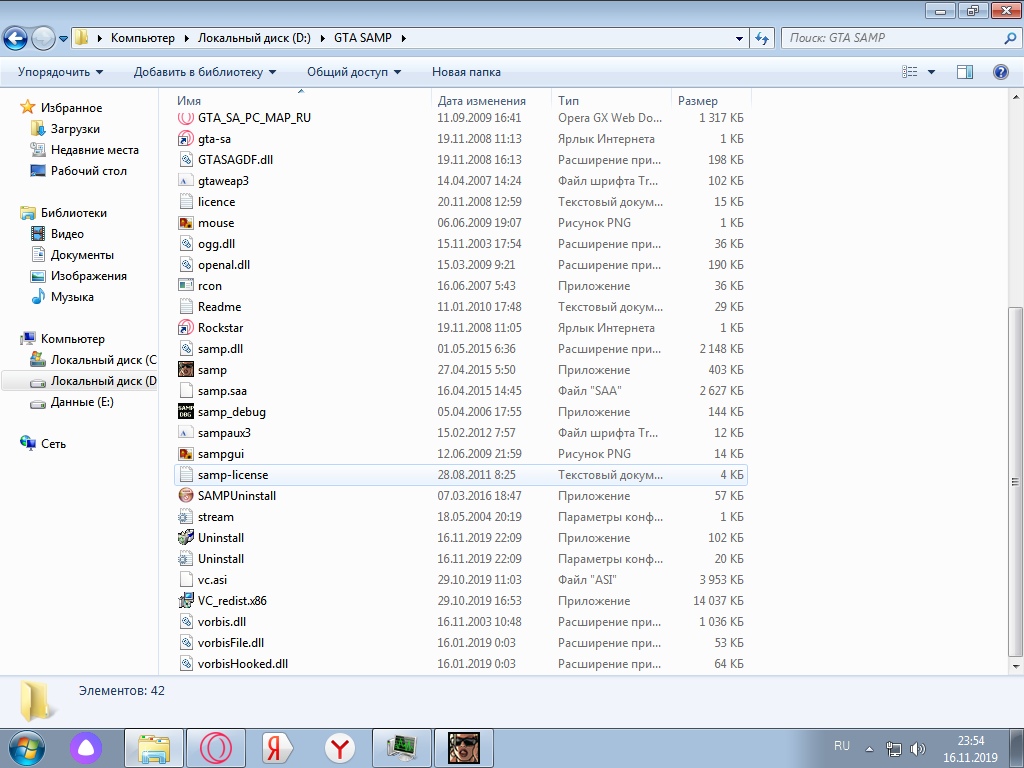Open the address bar history dropdown
Image resolution: width=1024 pixels, height=768 pixels.
pos(739,39)
